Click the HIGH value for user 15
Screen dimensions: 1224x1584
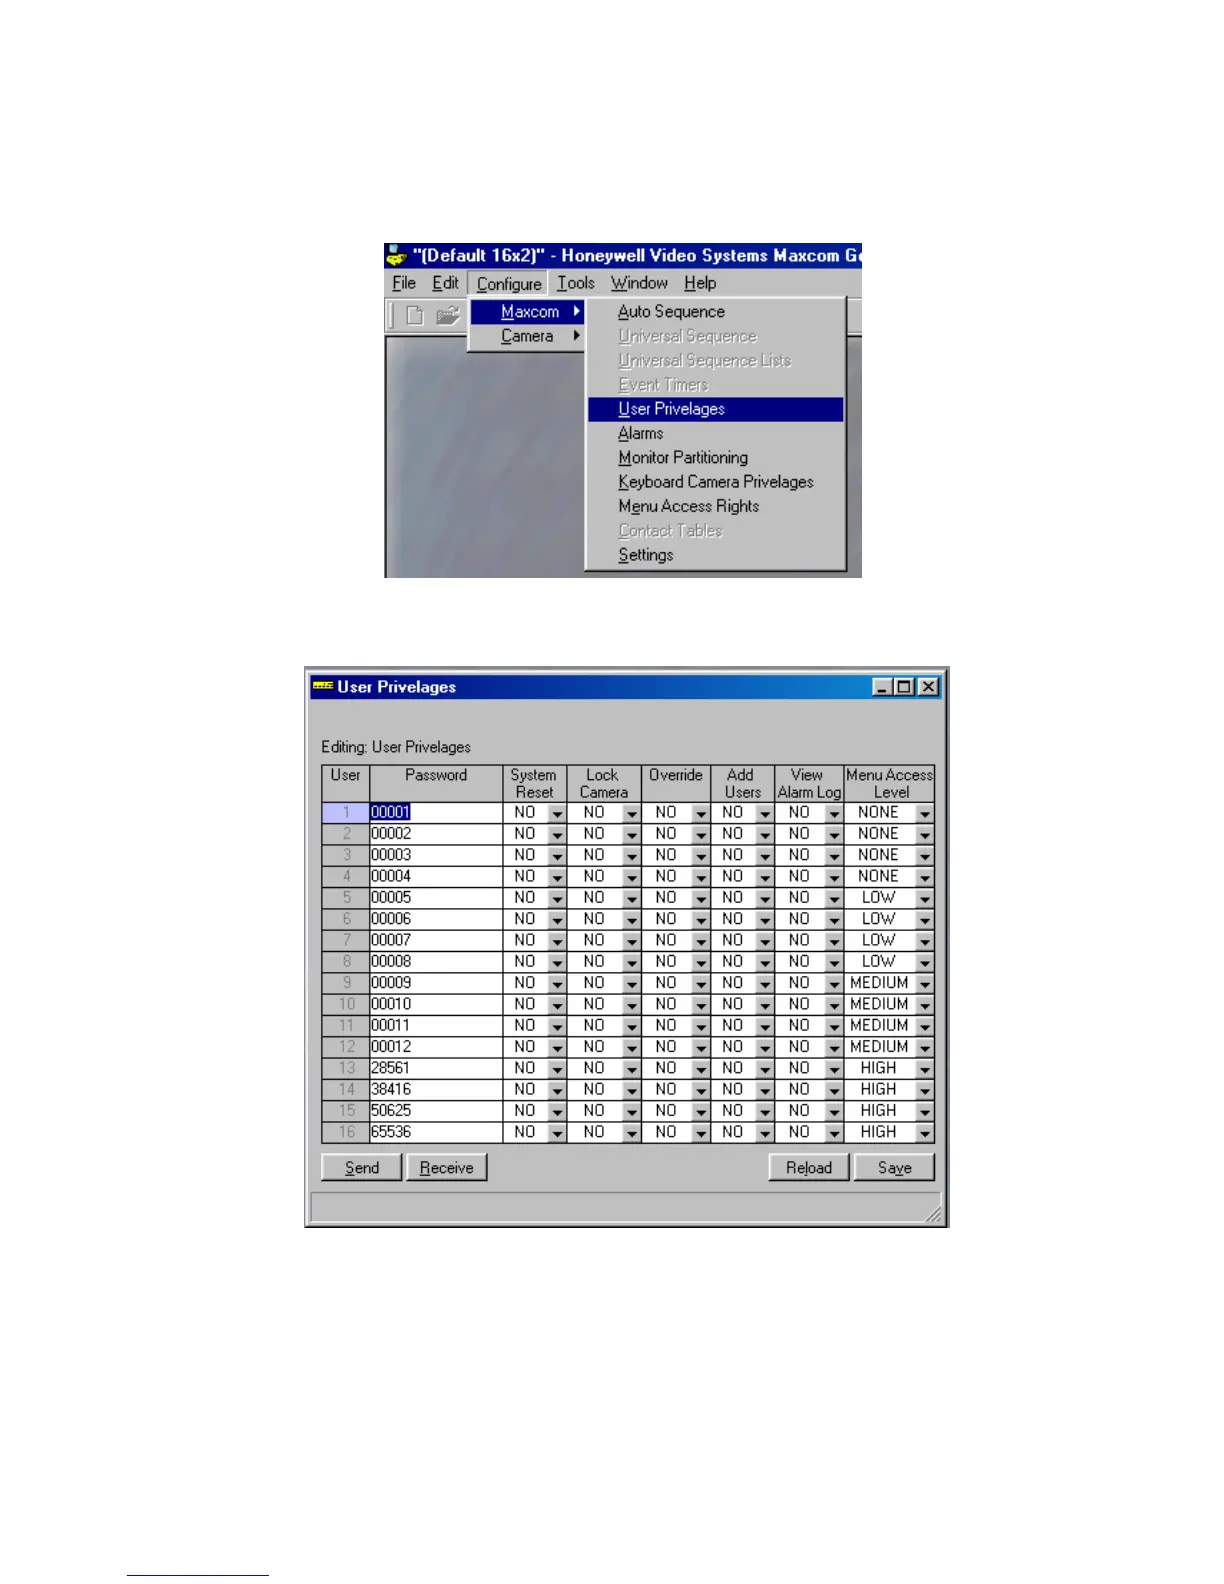(878, 1111)
